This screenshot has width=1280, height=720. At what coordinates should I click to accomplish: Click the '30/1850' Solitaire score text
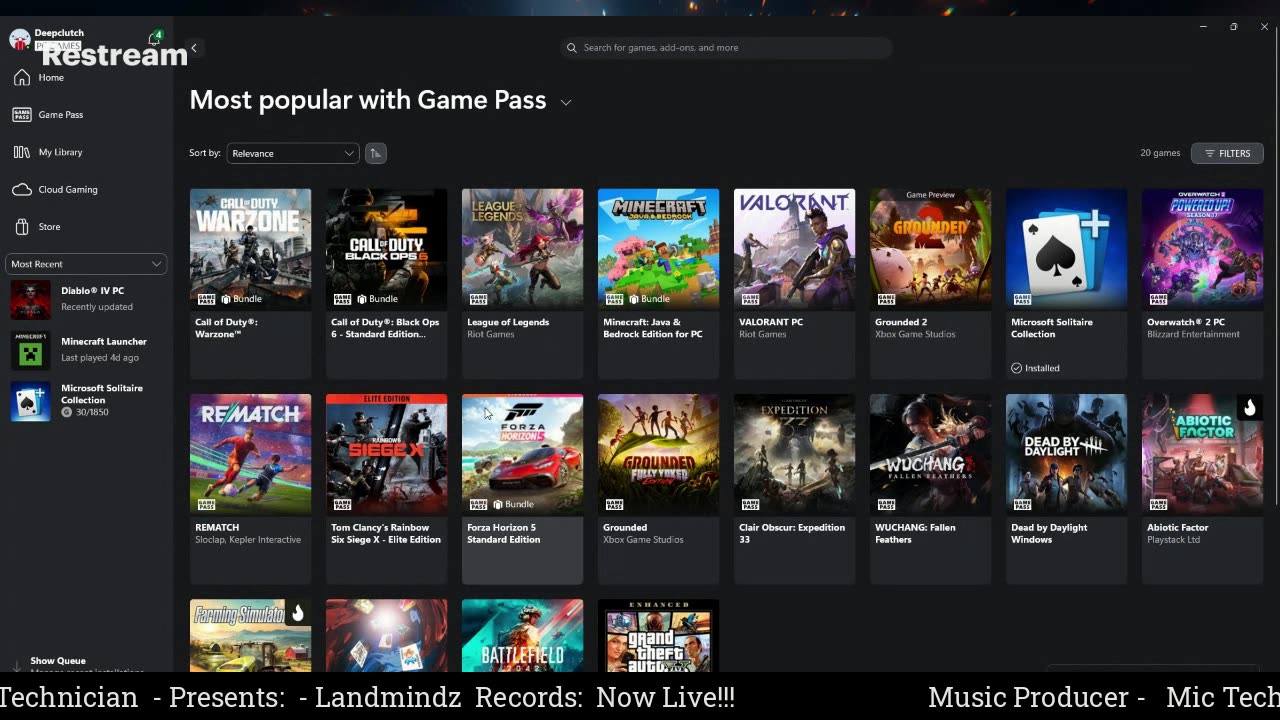[x=92, y=412]
